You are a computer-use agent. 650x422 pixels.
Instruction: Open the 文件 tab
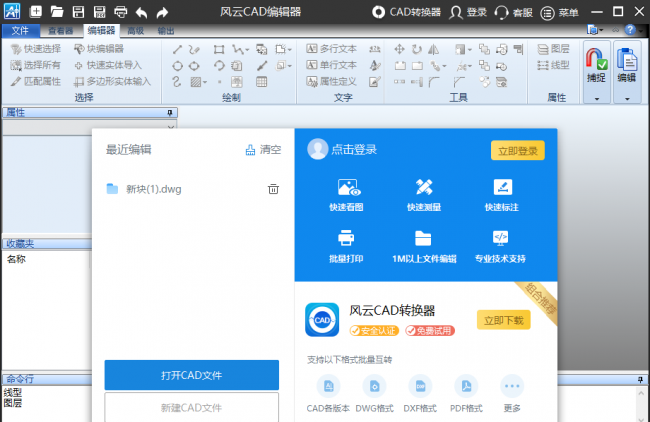[x=20, y=31]
